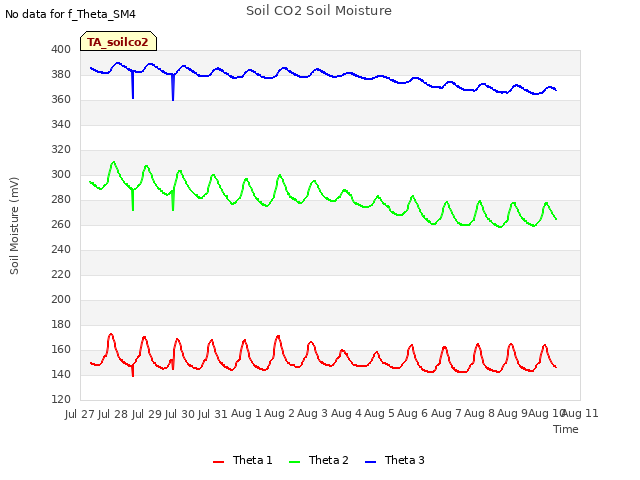Click the Jul 28 x-axis date label
Image resolution: width=640 pixels, height=480 pixels.
(113, 414)
